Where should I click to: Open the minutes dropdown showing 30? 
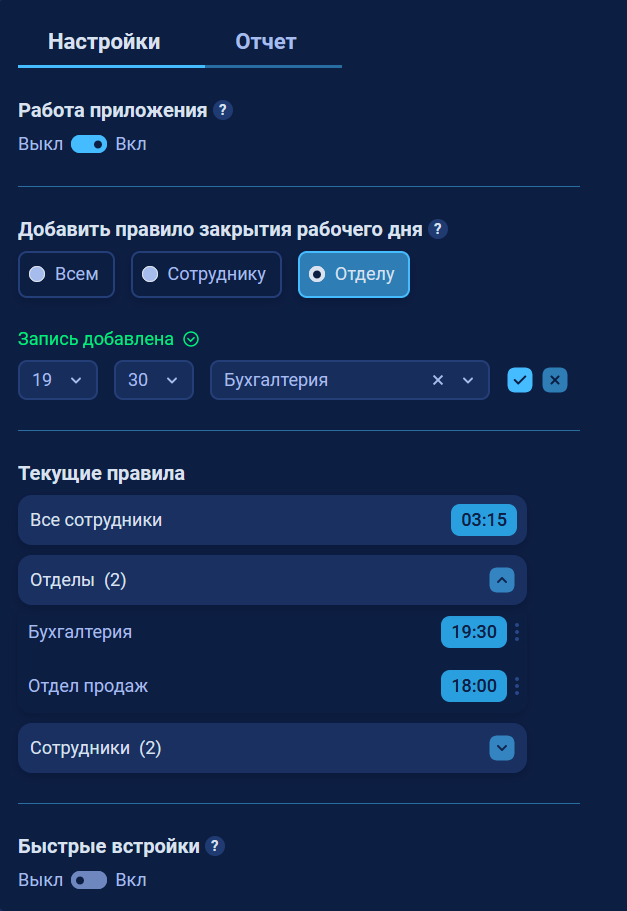(153, 380)
